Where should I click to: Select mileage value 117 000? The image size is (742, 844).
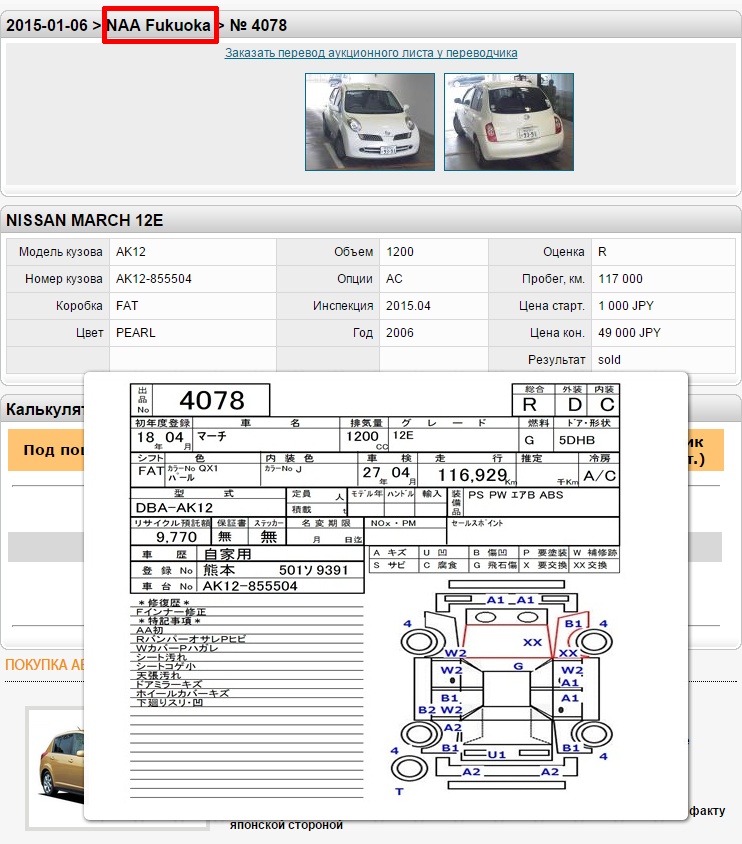pos(620,279)
